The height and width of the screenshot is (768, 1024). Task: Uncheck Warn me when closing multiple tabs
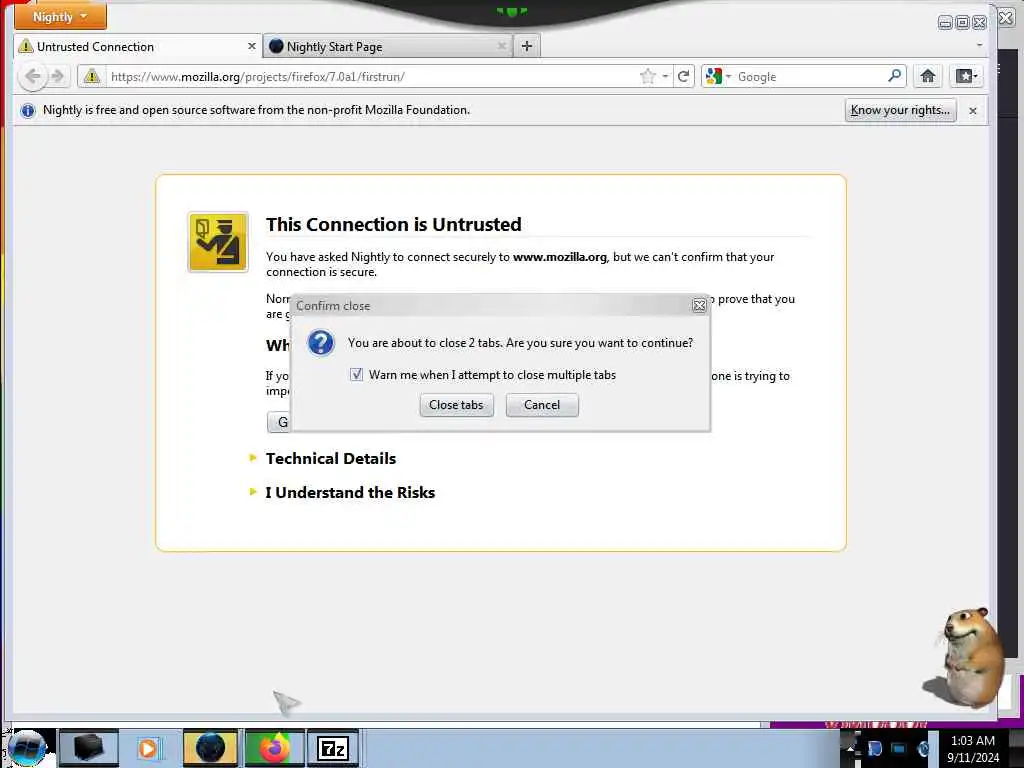pyautogui.click(x=356, y=375)
